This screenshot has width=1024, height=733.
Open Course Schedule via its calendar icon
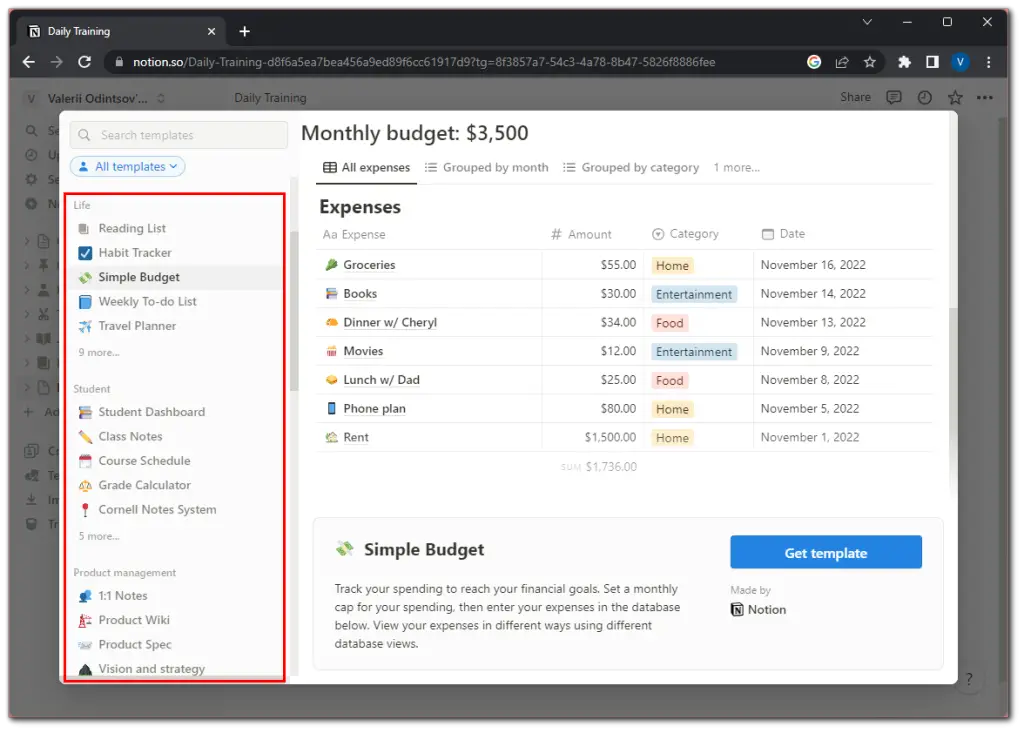click(x=85, y=460)
